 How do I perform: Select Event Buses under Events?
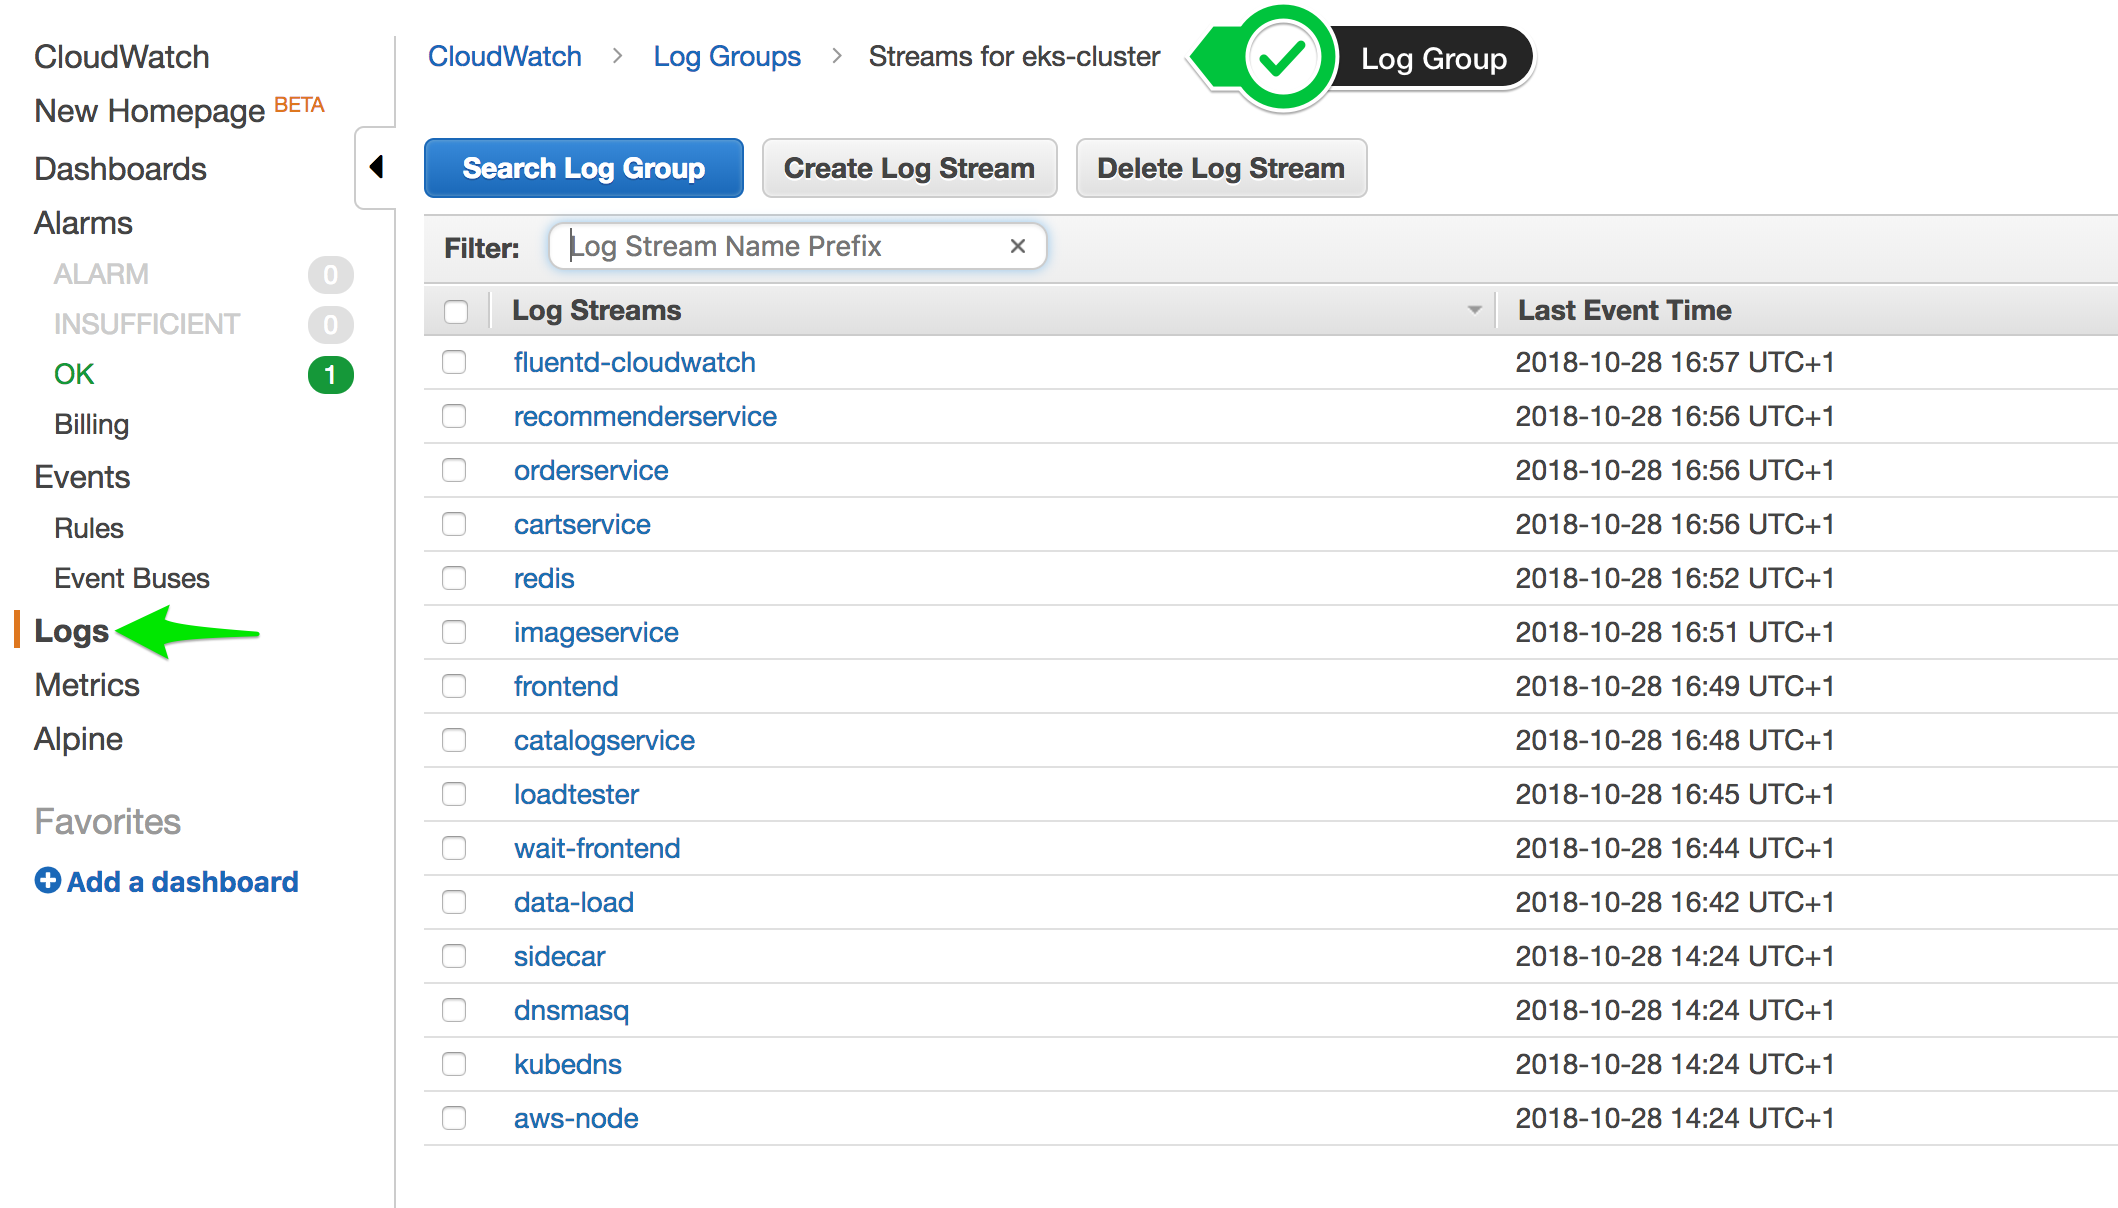[x=132, y=578]
